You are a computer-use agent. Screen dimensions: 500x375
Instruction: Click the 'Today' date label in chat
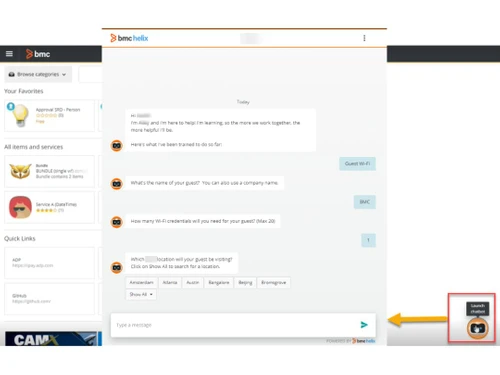click(243, 102)
